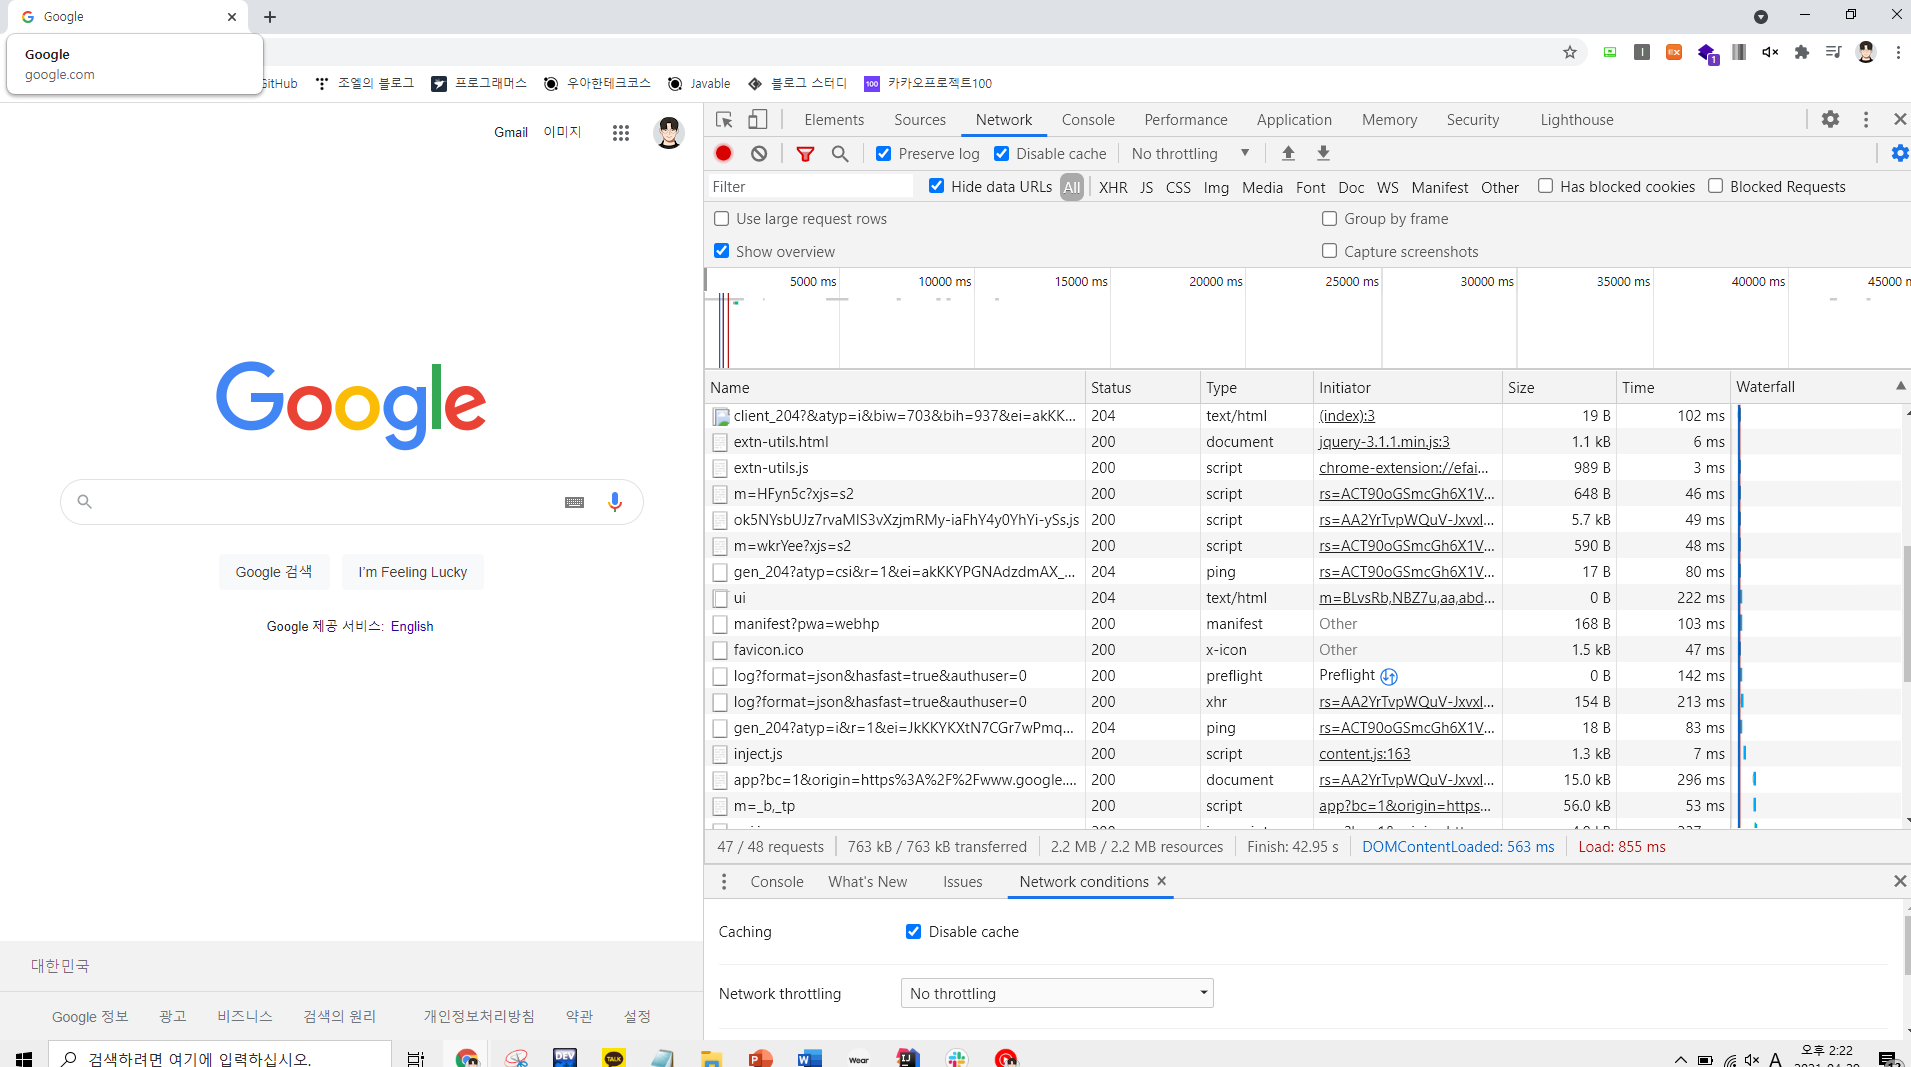
Task: Select the inspect element cursor icon
Action: pyautogui.click(x=723, y=119)
